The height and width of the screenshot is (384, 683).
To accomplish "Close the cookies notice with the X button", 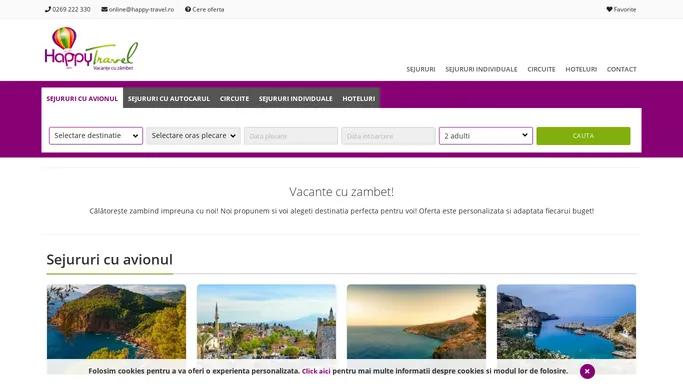I will click(x=587, y=371).
